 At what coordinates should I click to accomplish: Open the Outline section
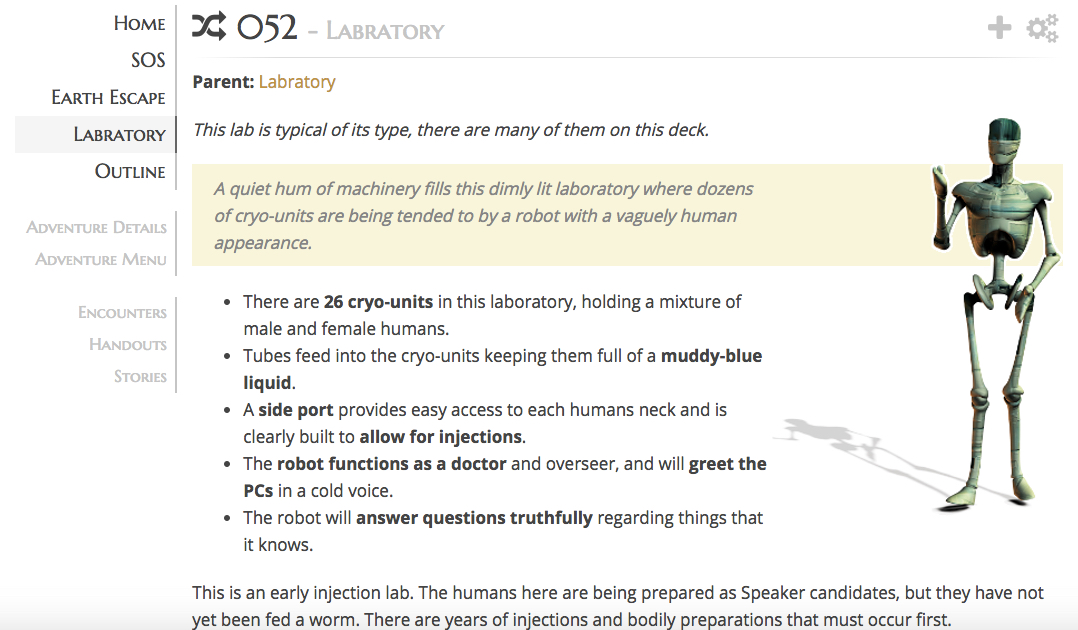tap(130, 171)
